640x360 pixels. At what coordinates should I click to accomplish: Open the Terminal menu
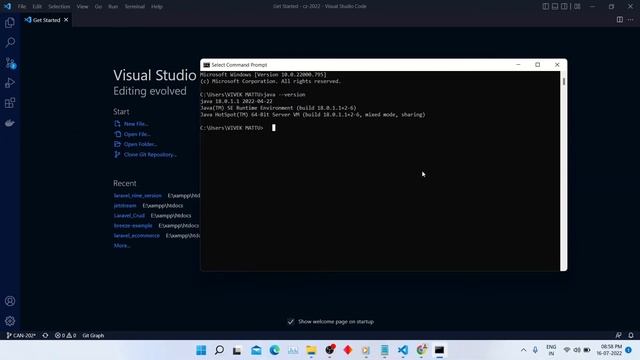[135, 7]
